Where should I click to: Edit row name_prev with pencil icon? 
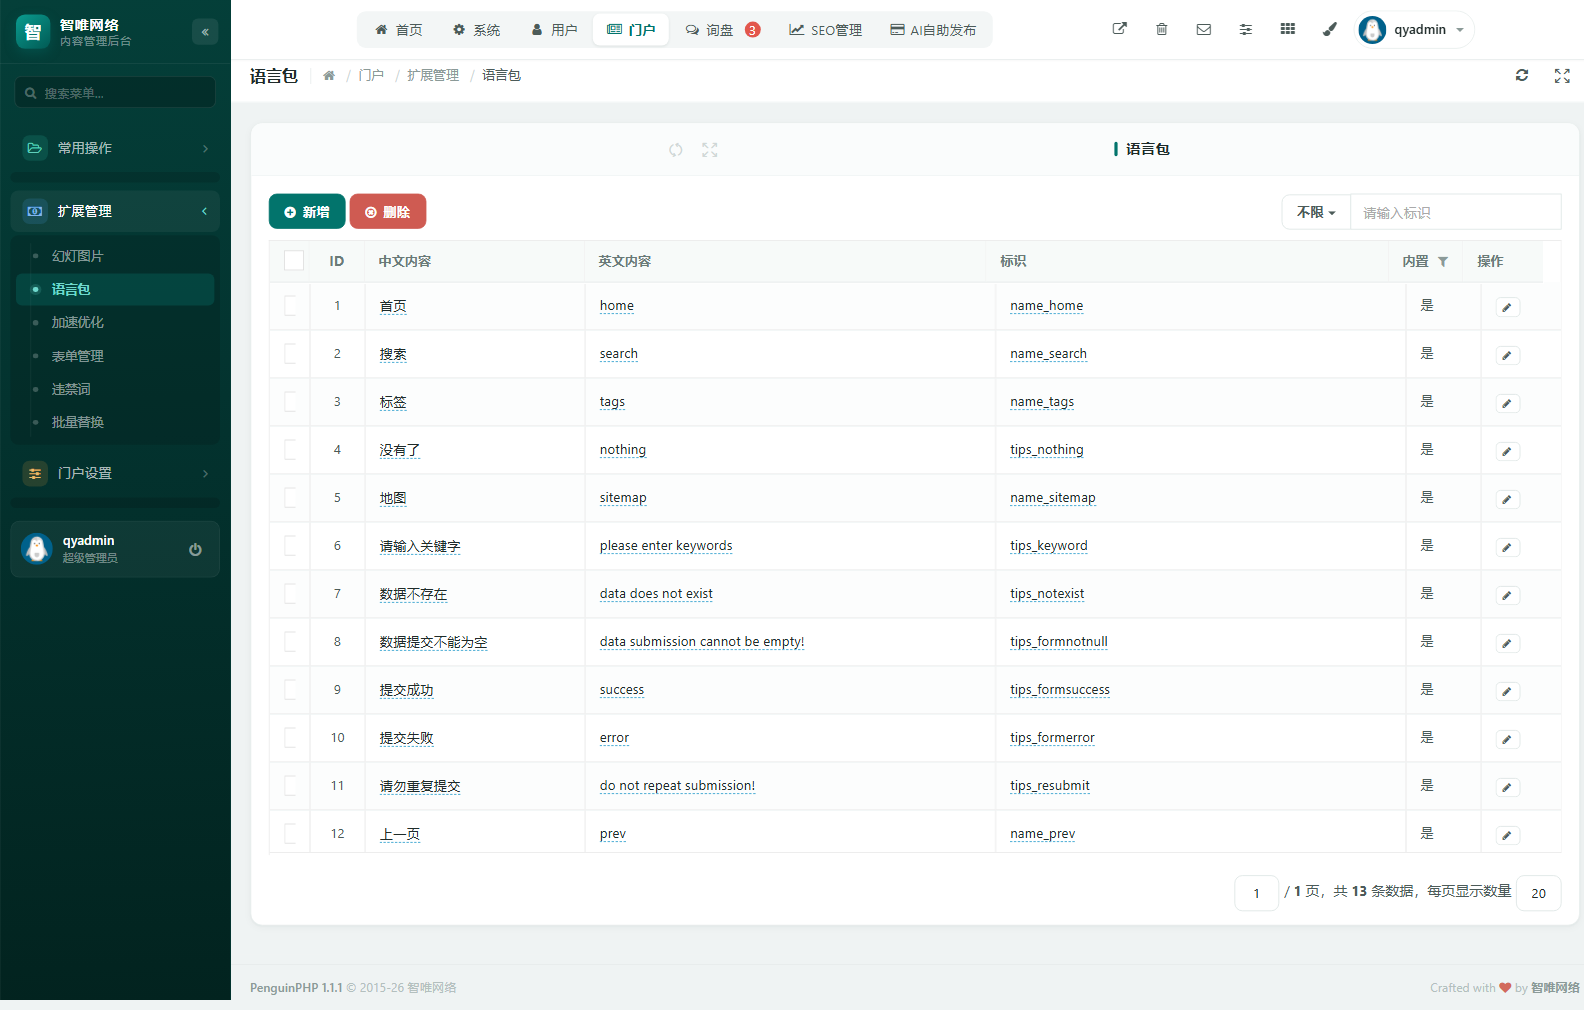(1508, 835)
